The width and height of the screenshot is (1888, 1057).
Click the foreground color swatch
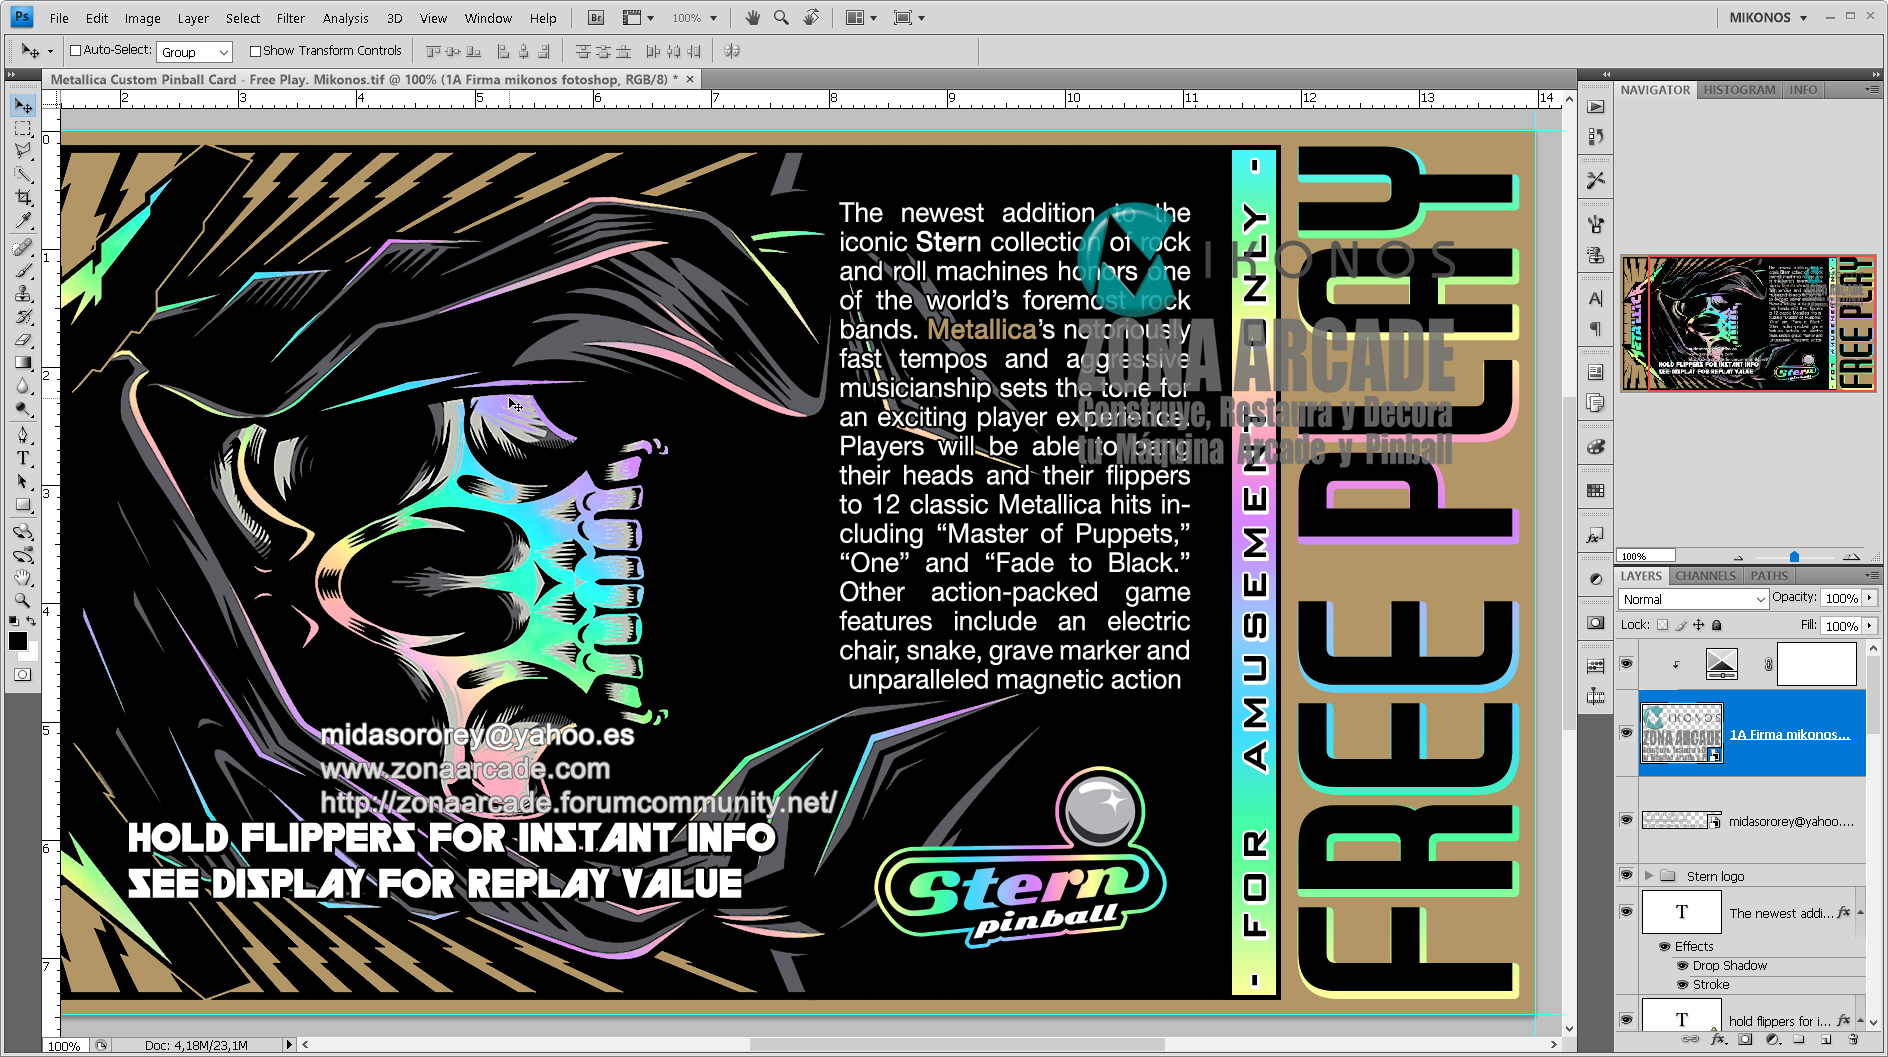18,642
